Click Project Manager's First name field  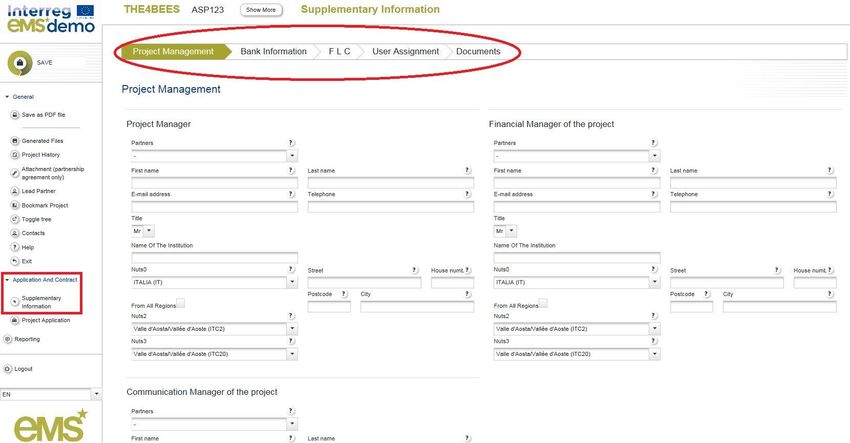(214, 183)
